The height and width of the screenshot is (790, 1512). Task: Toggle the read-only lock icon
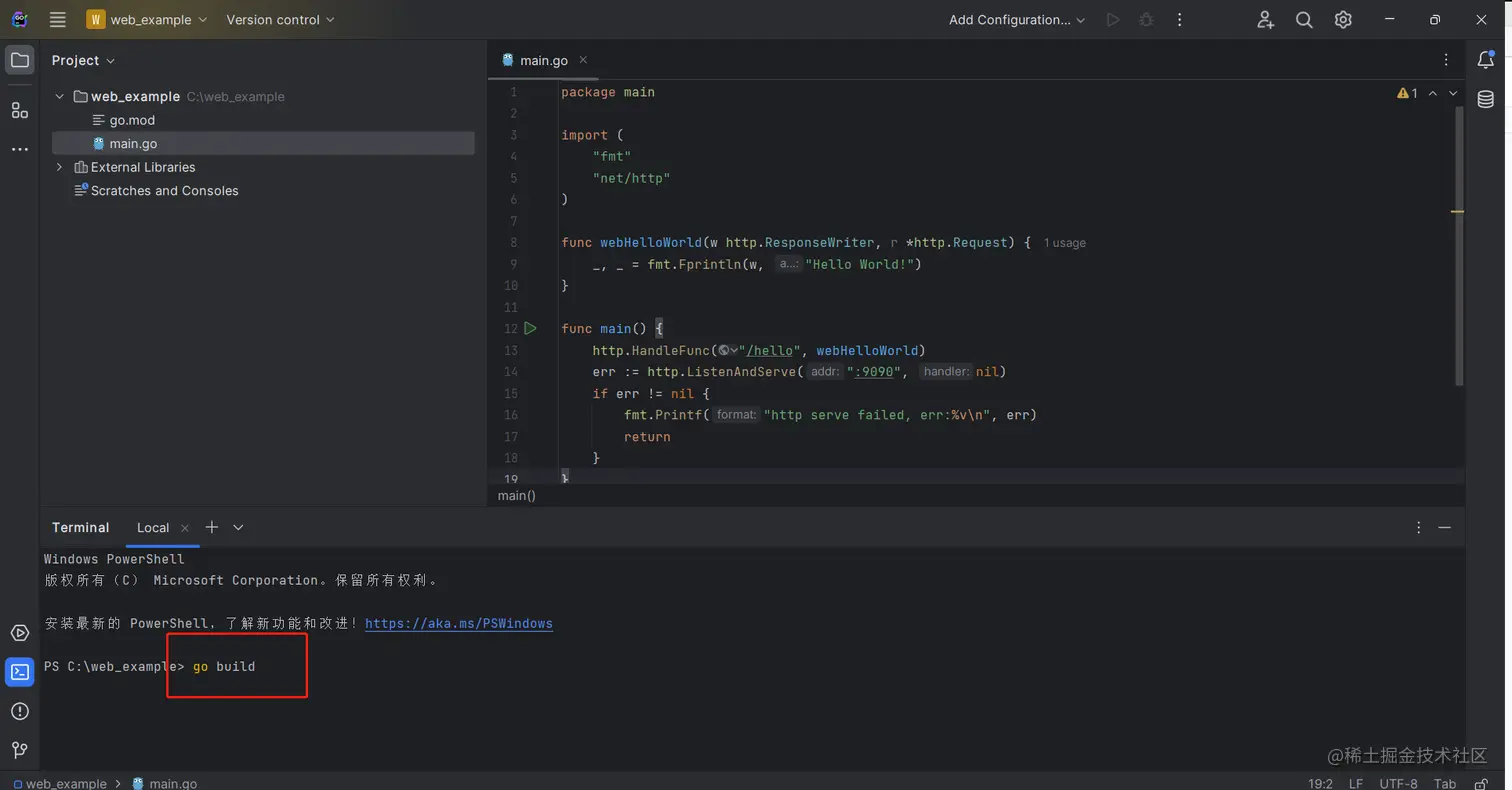pyautogui.click(x=1483, y=783)
